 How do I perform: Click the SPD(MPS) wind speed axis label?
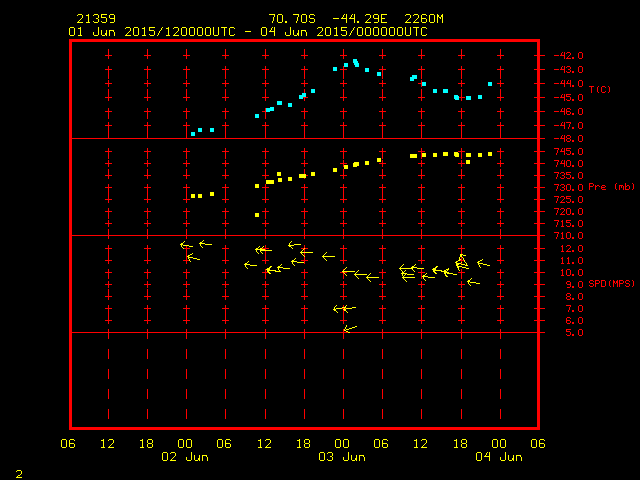611,283
